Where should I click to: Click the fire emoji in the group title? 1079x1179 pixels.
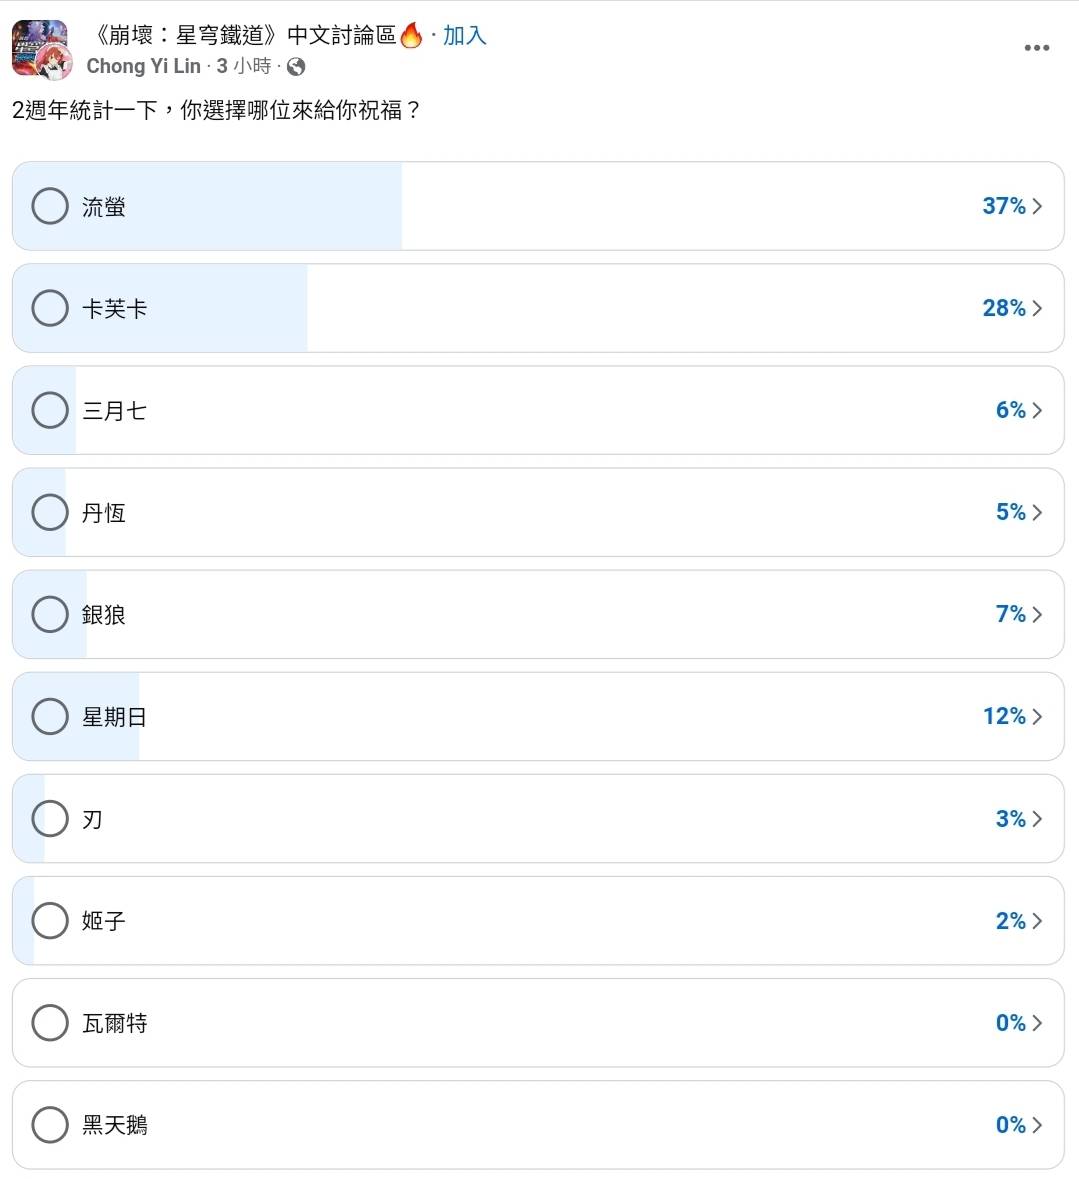(411, 36)
